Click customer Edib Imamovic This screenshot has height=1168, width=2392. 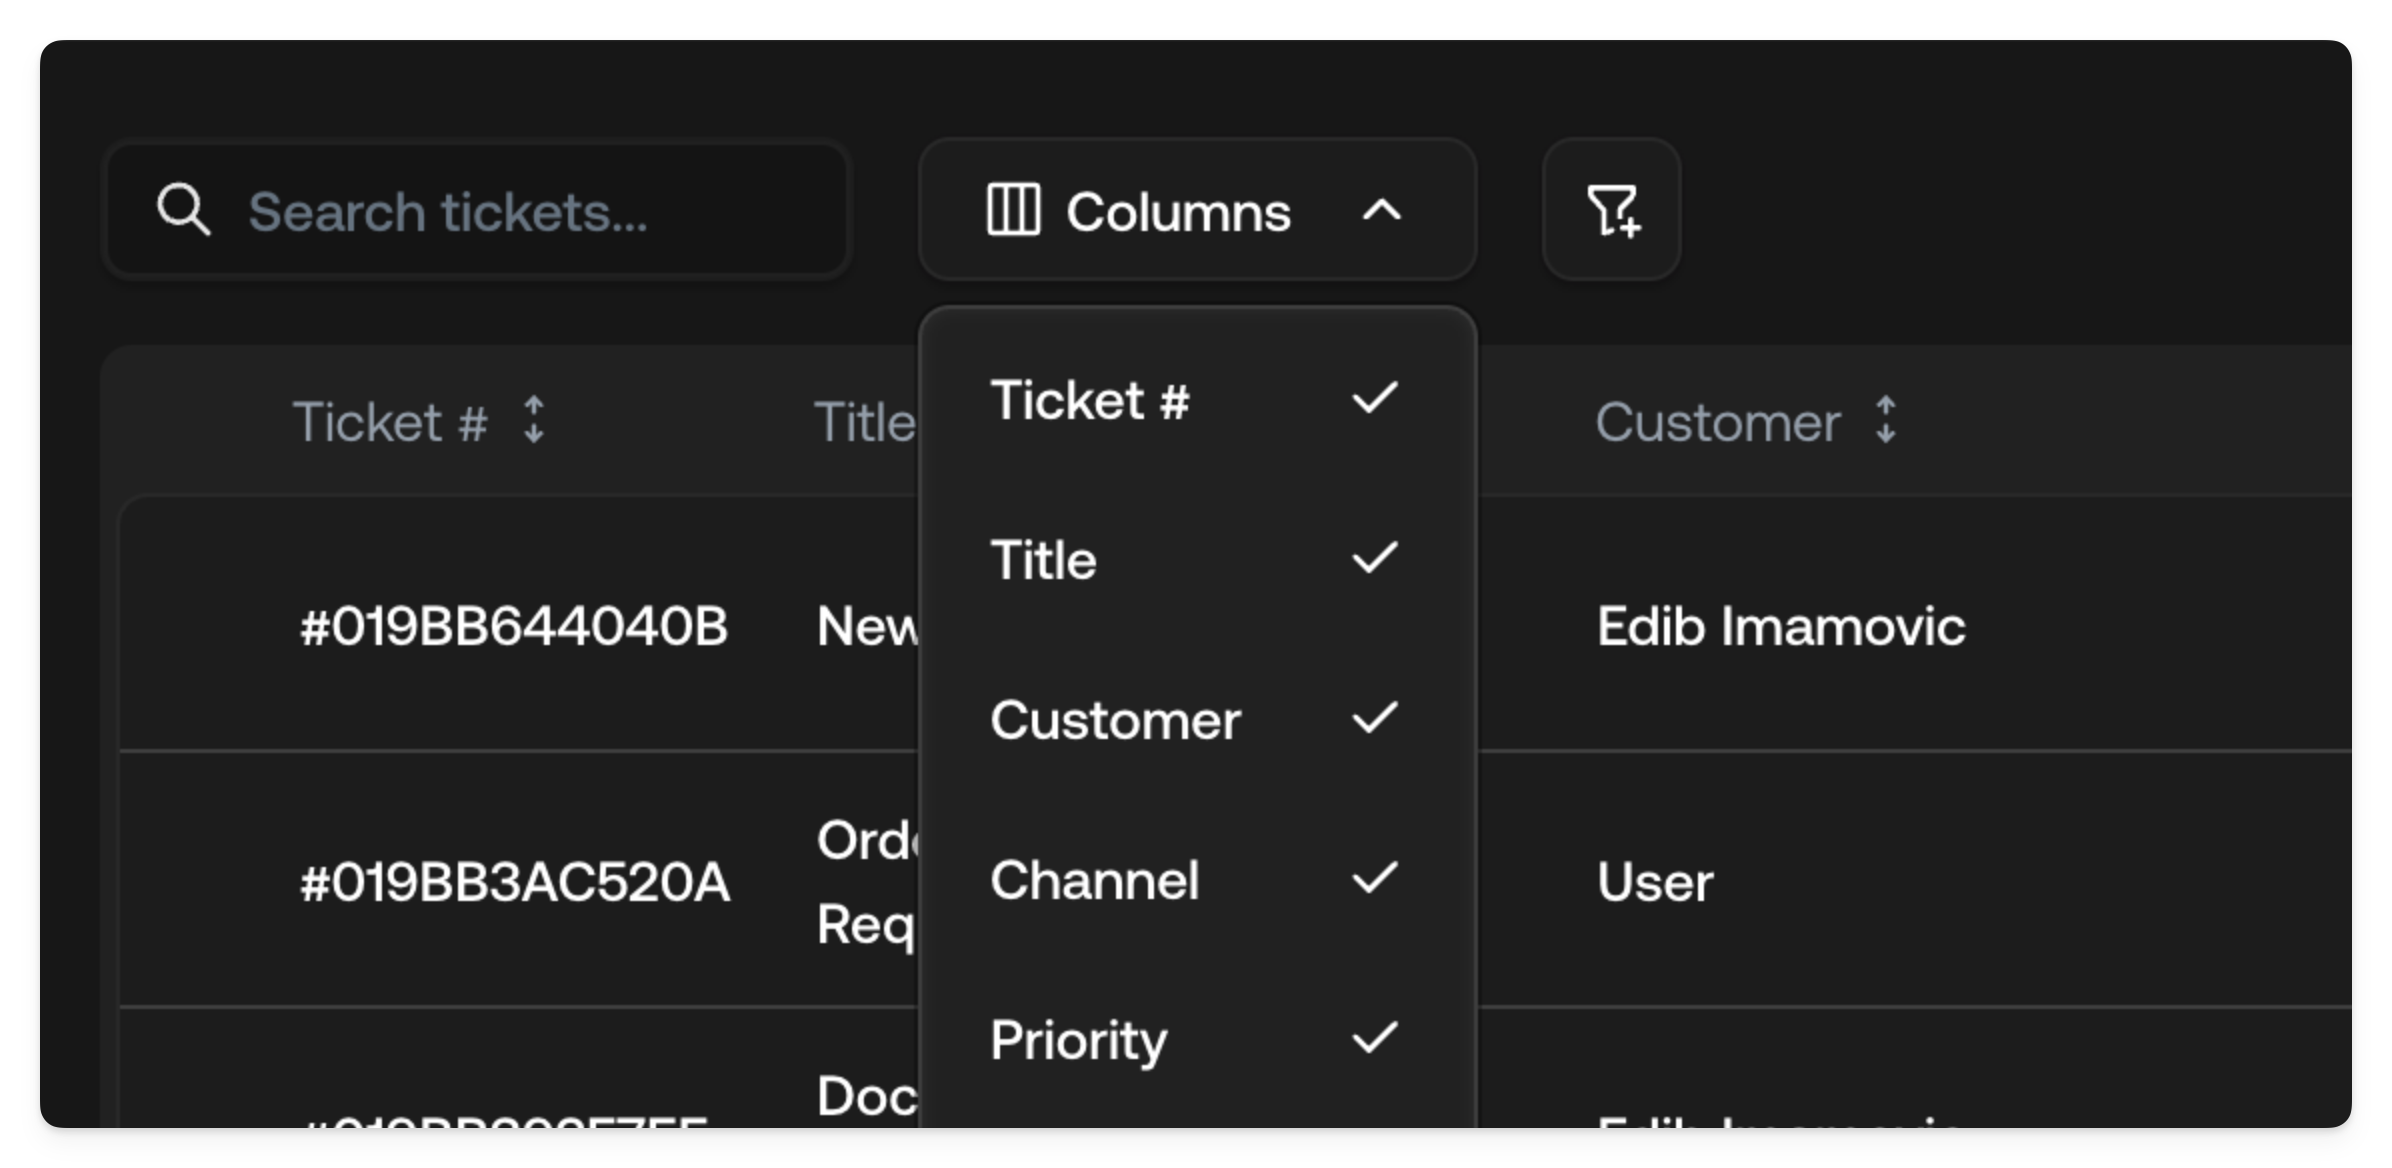click(x=1780, y=625)
